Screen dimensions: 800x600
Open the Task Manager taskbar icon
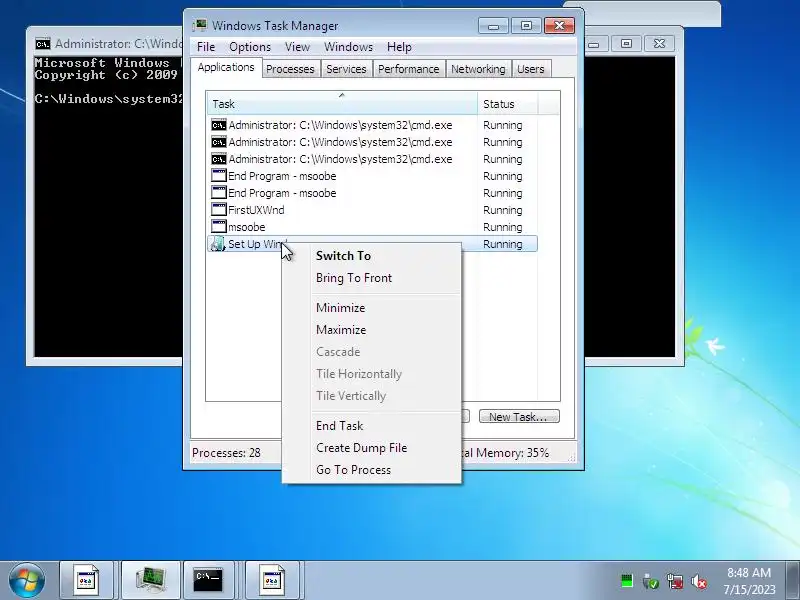151,580
